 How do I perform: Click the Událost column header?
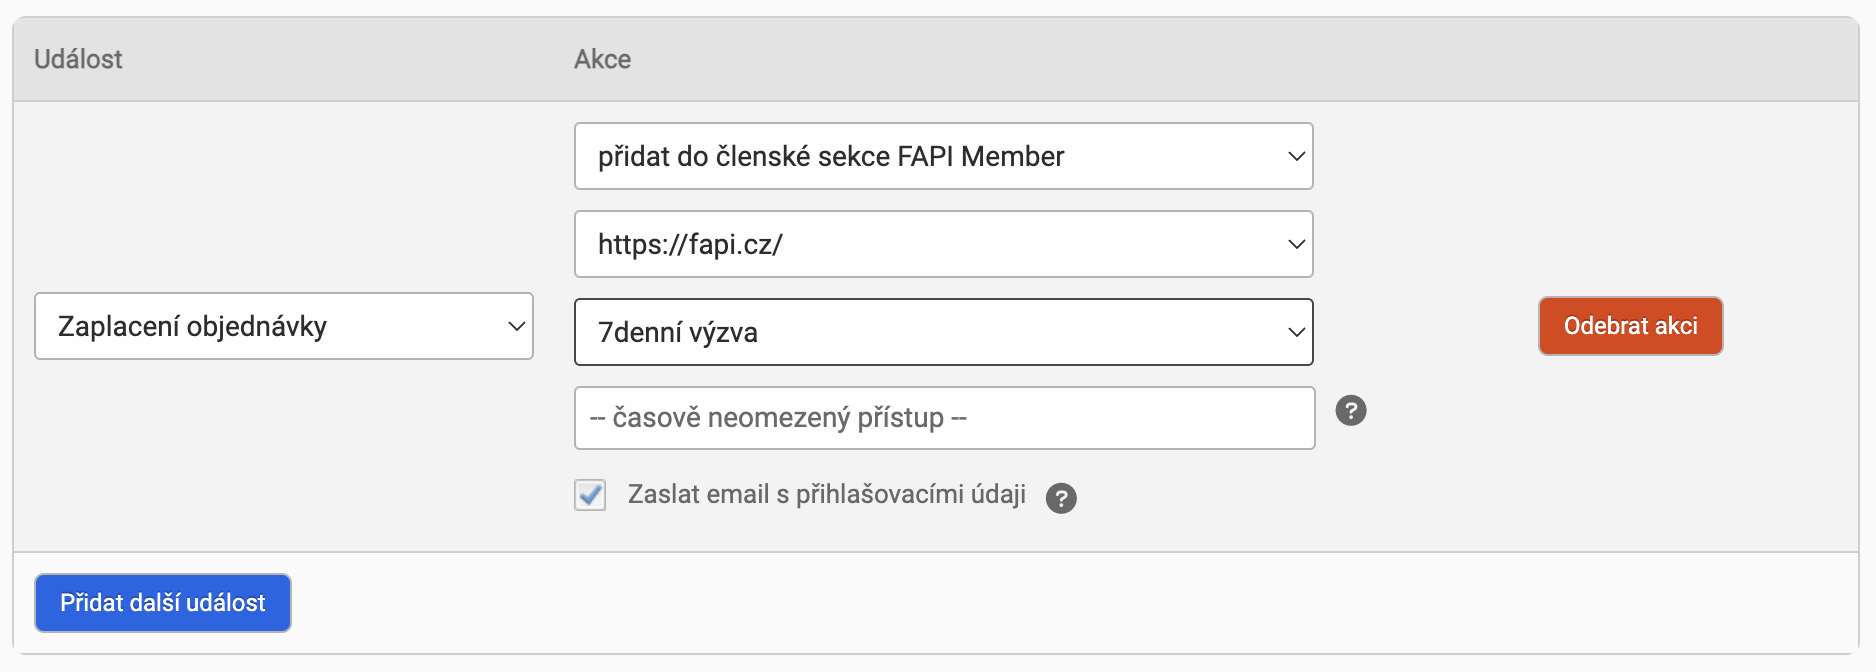[78, 59]
